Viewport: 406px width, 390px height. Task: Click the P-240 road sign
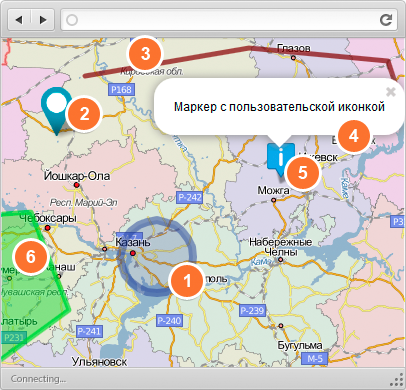[x=169, y=321]
